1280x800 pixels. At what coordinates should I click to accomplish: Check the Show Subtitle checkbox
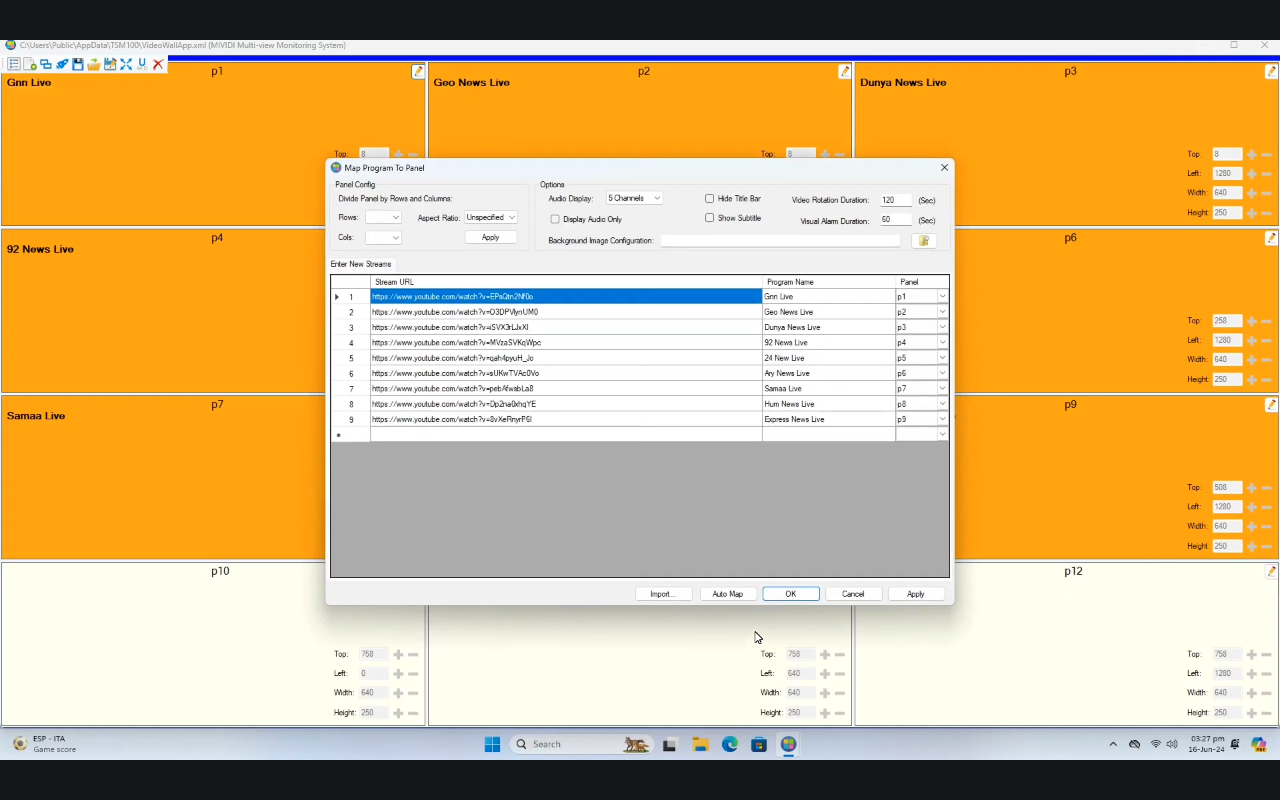pyautogui.click(x=709, y=217)
